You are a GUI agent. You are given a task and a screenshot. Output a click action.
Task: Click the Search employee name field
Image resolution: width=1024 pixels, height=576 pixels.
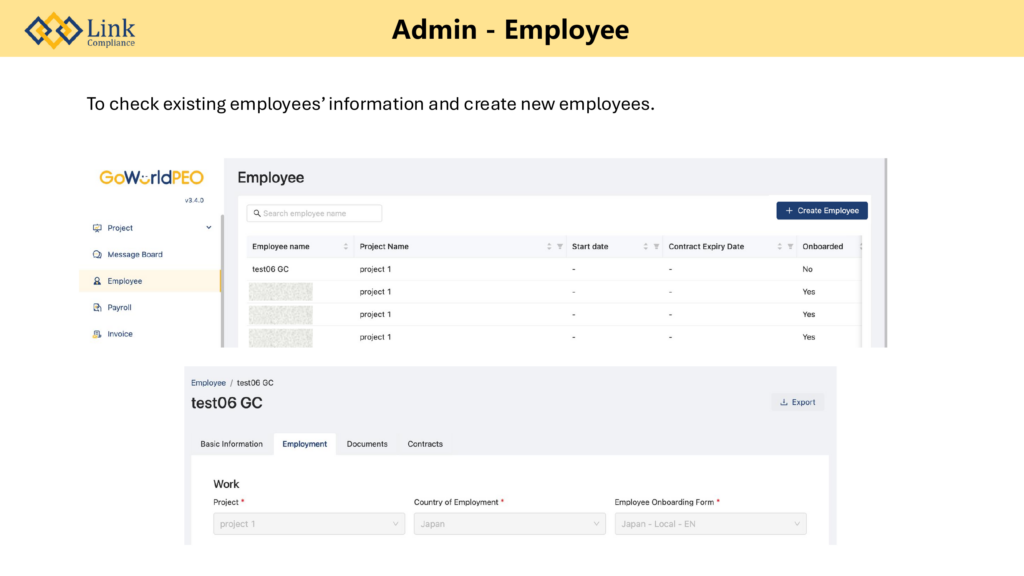(x=315, y=213)
